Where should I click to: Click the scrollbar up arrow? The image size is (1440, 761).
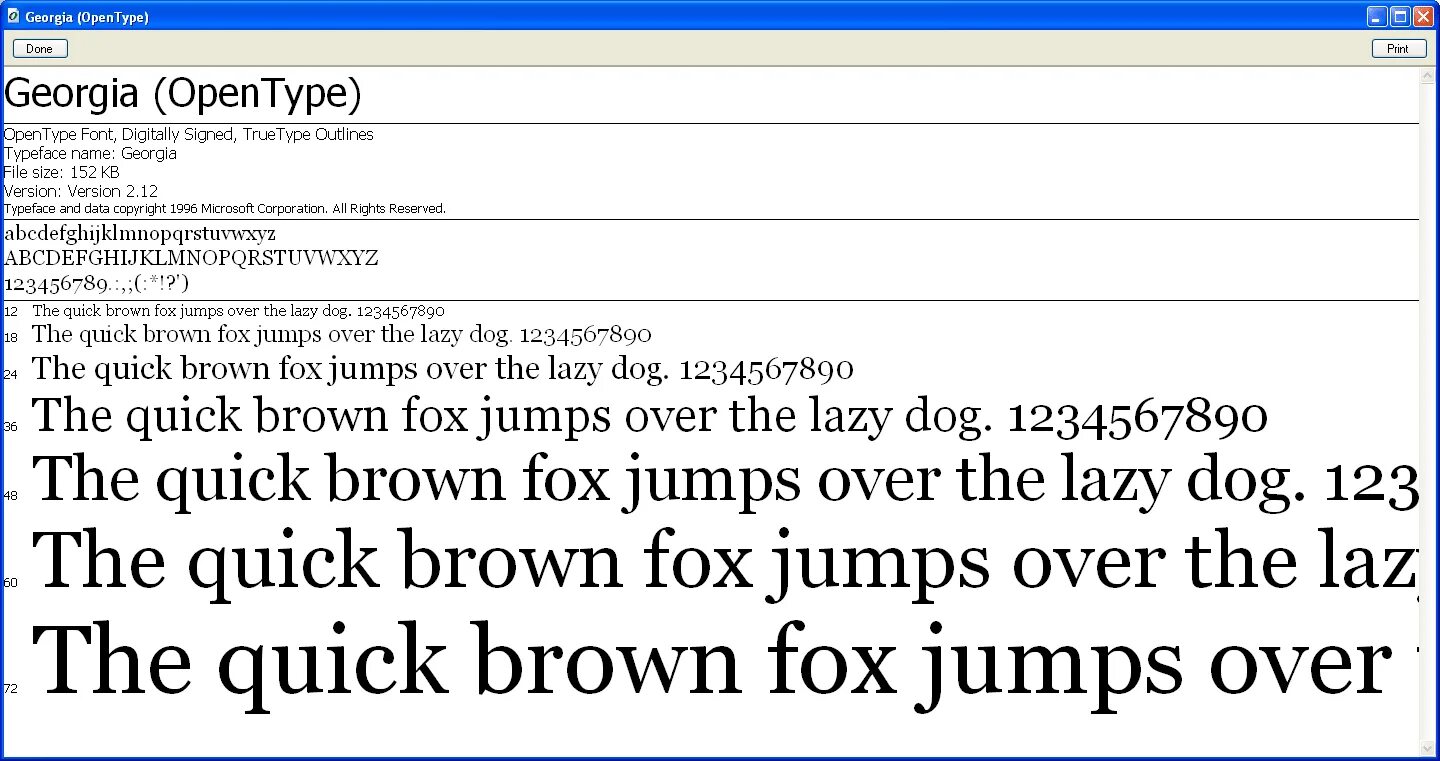(1427, 76)
